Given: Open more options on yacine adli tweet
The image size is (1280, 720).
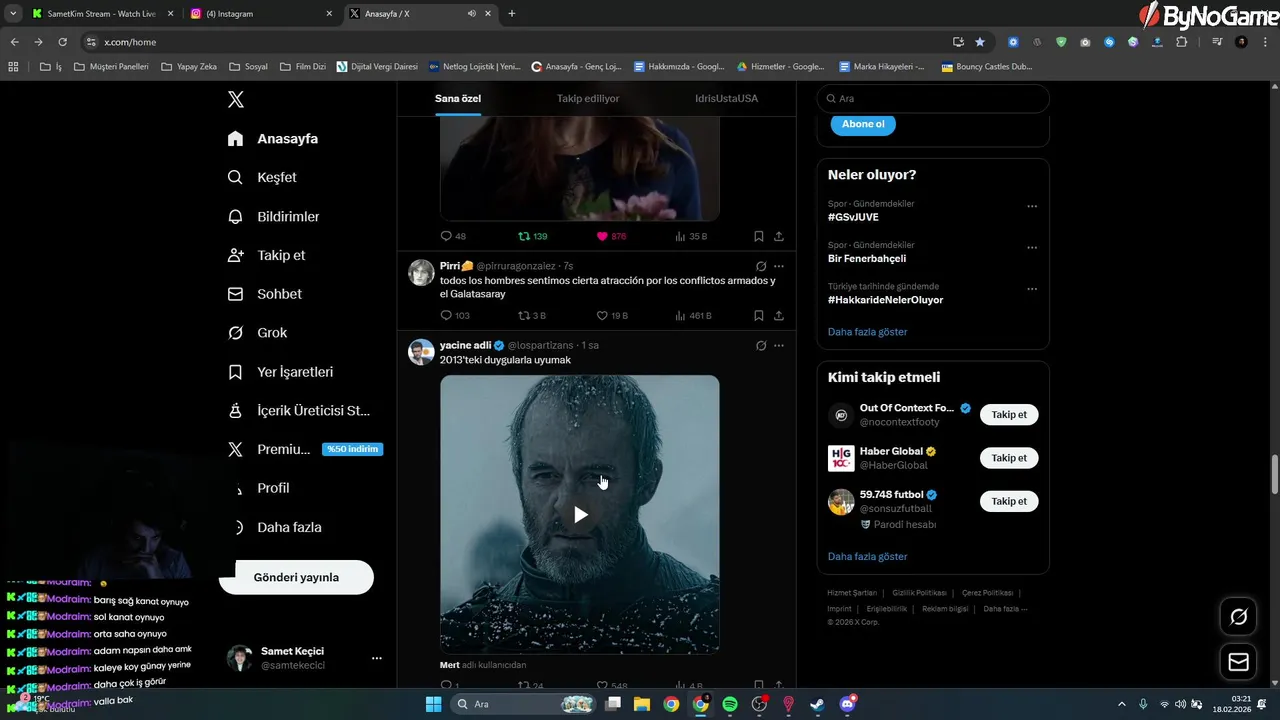Looking at the screenshot, I should coord(779,345).
